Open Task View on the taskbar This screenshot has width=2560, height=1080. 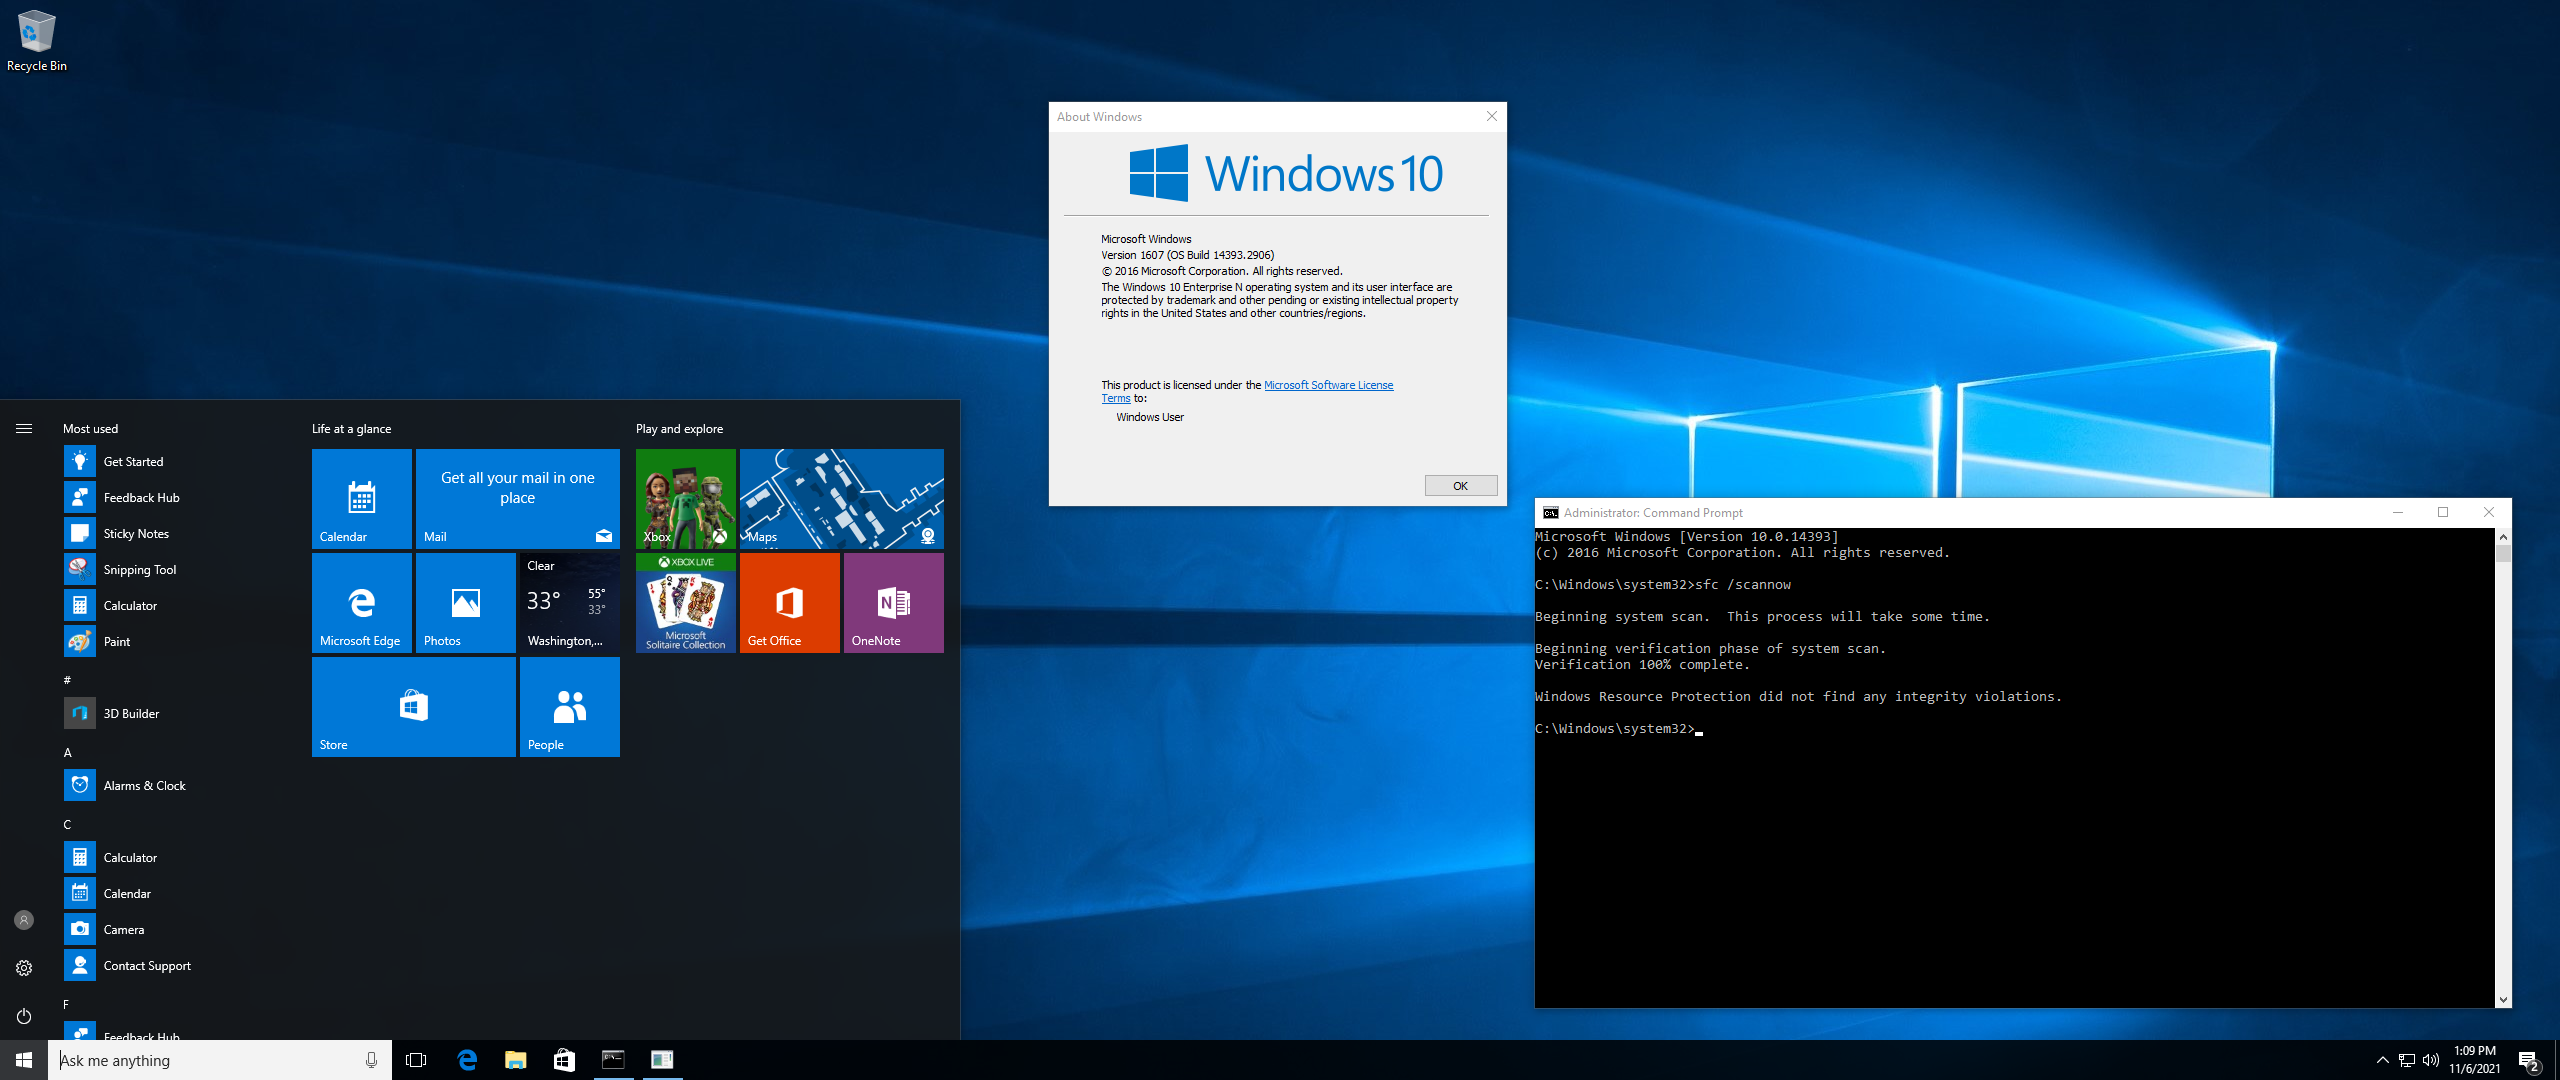416,1060
